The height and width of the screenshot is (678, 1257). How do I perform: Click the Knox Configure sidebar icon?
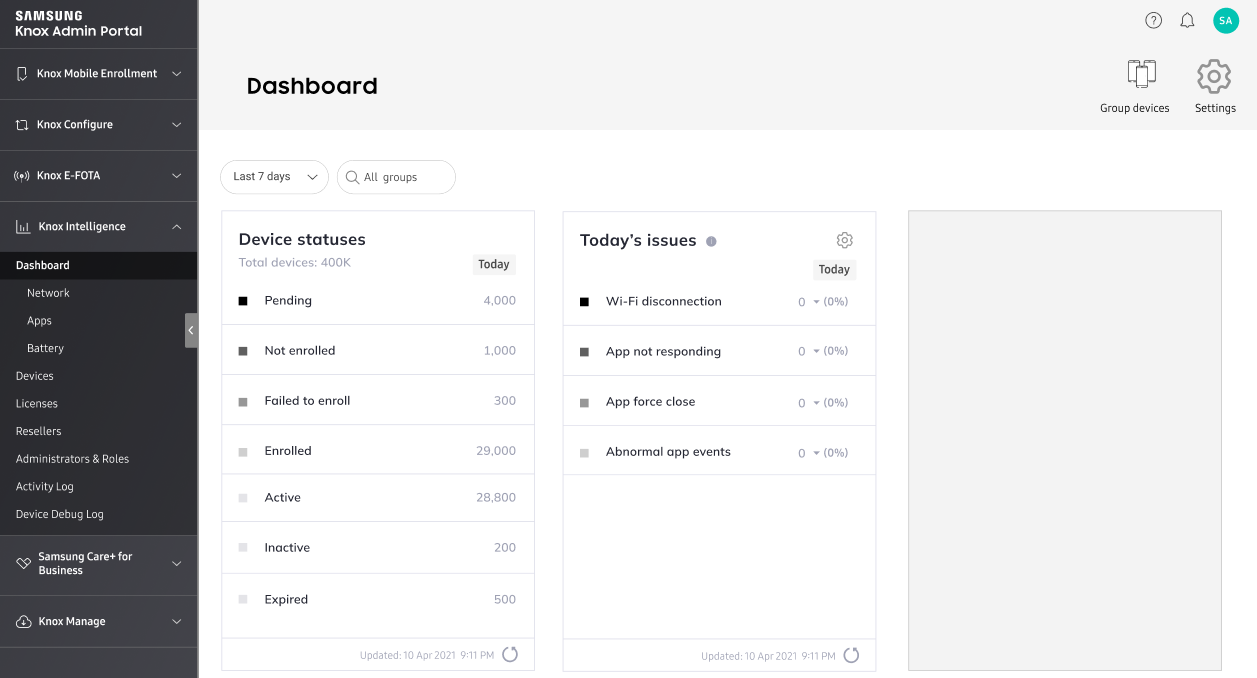pos(22,125)
